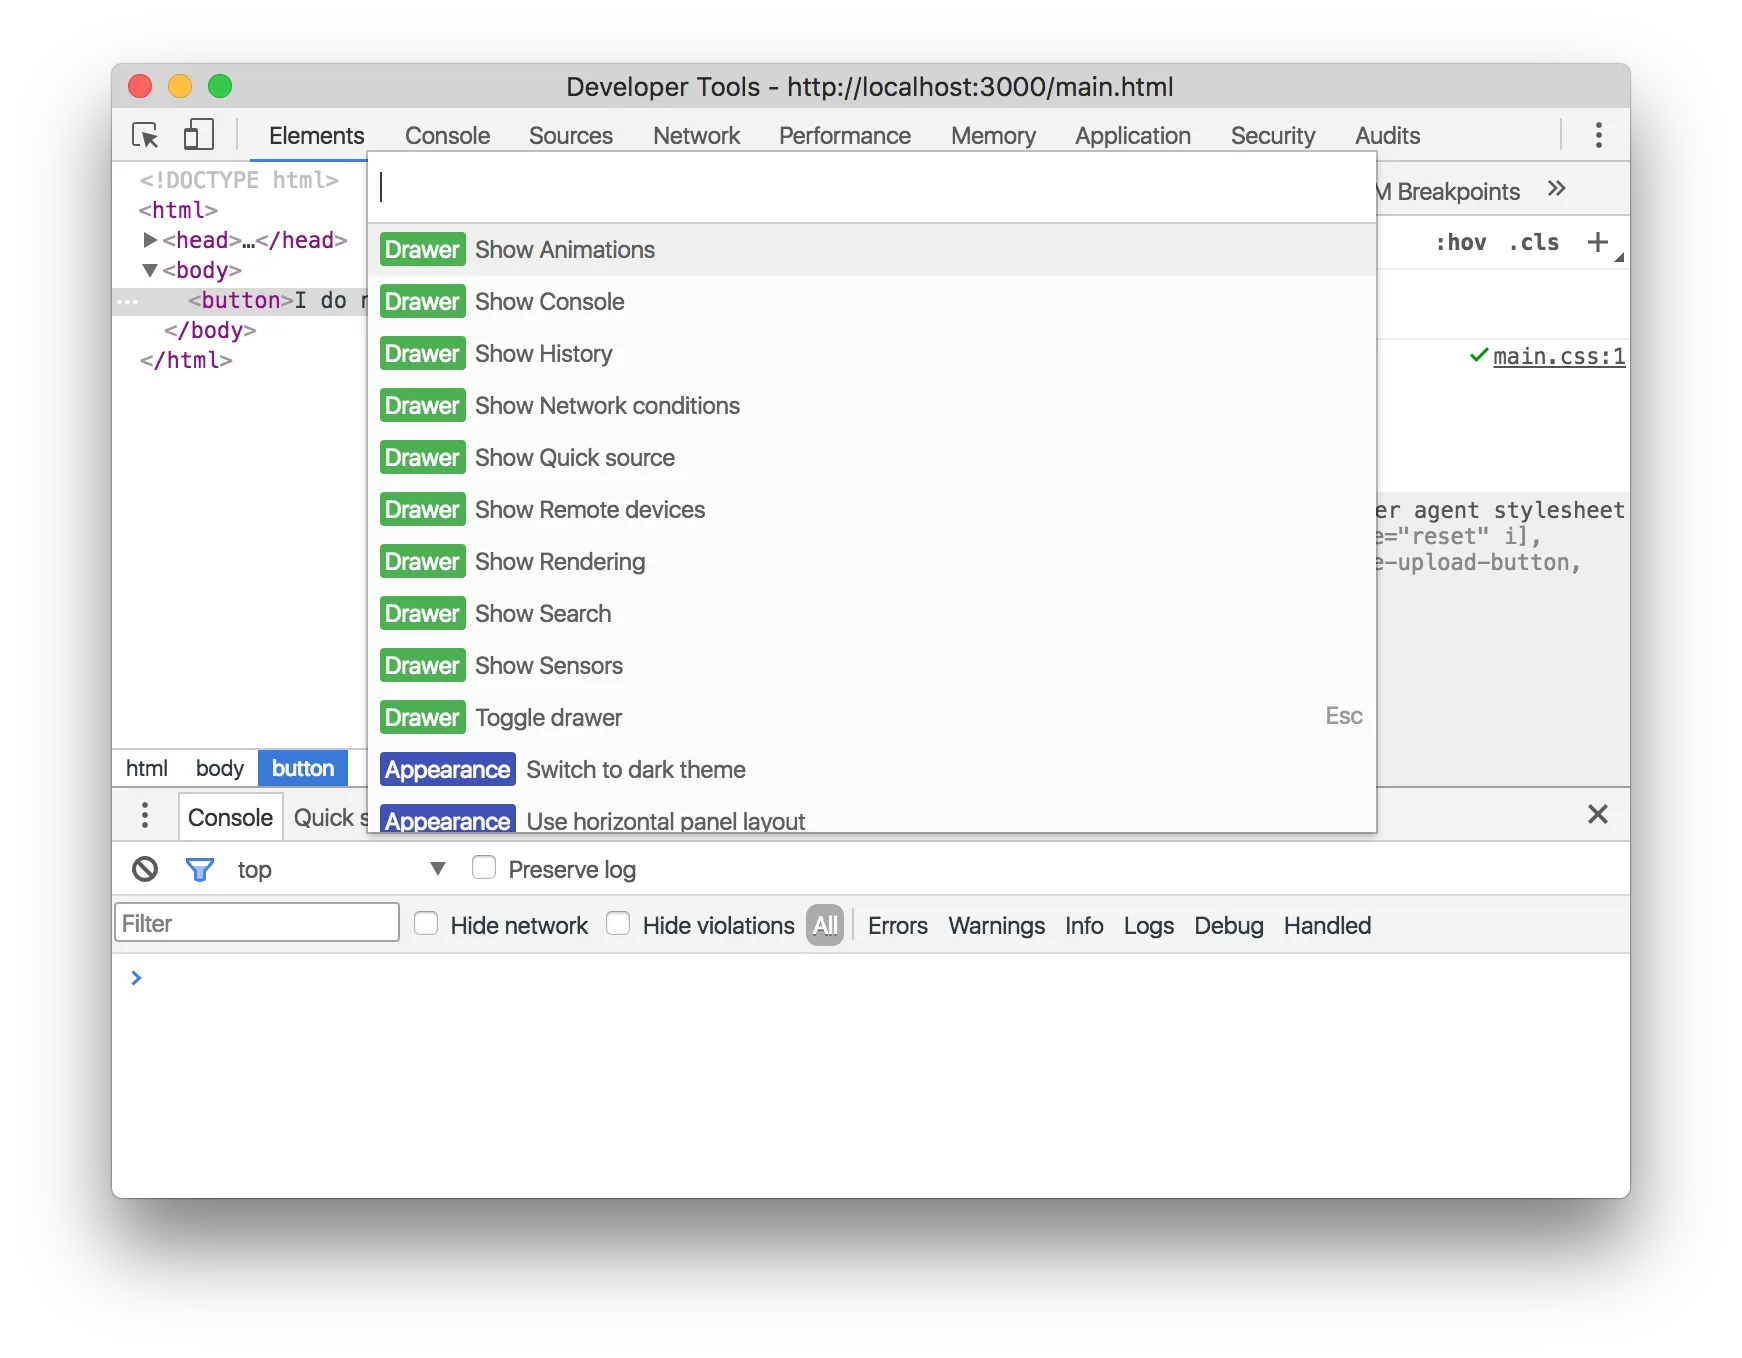Filter console to Logs
Image resolution: width=1742 pixels, height=1358 pixels.
[x=1148, y=925]
